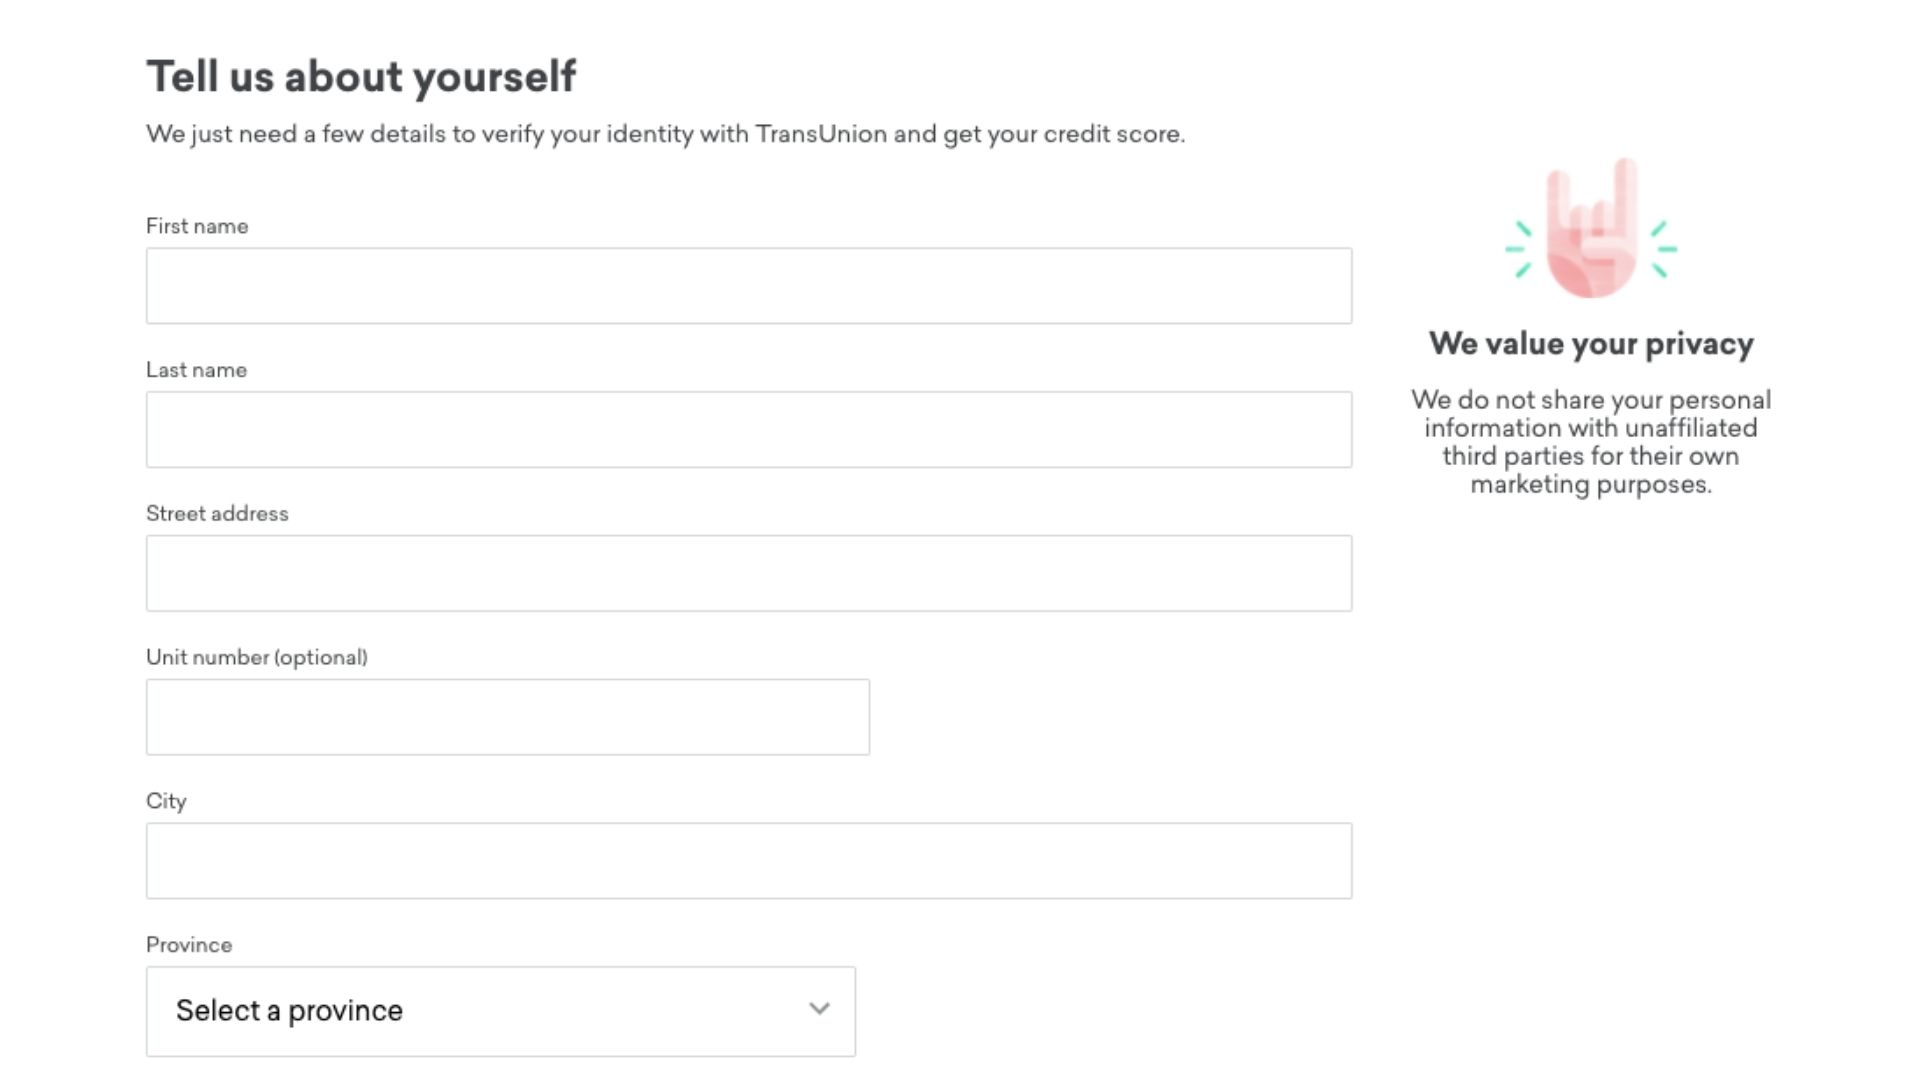The width and height of the screenshot is (1920, 1080).
Task: Click the First name label
Action: coord(197,226)
